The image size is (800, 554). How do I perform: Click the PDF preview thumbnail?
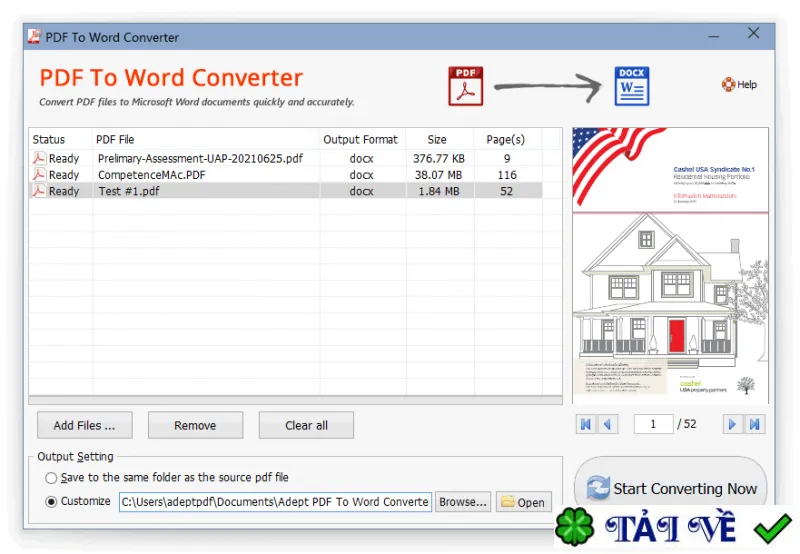click(670, 265)
